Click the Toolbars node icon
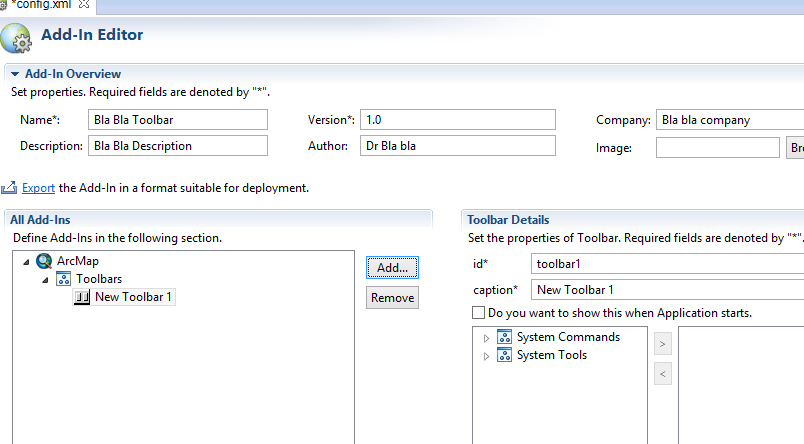Viewport: 804px width, 444px height. coord(64,279)
